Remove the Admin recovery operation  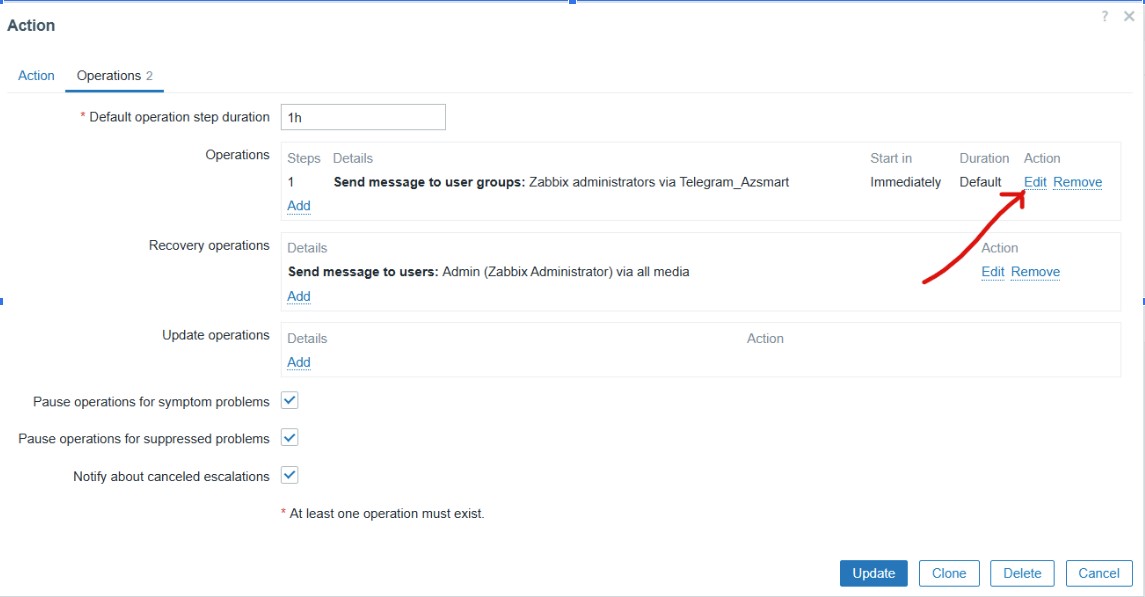[x=1035, y=271]
